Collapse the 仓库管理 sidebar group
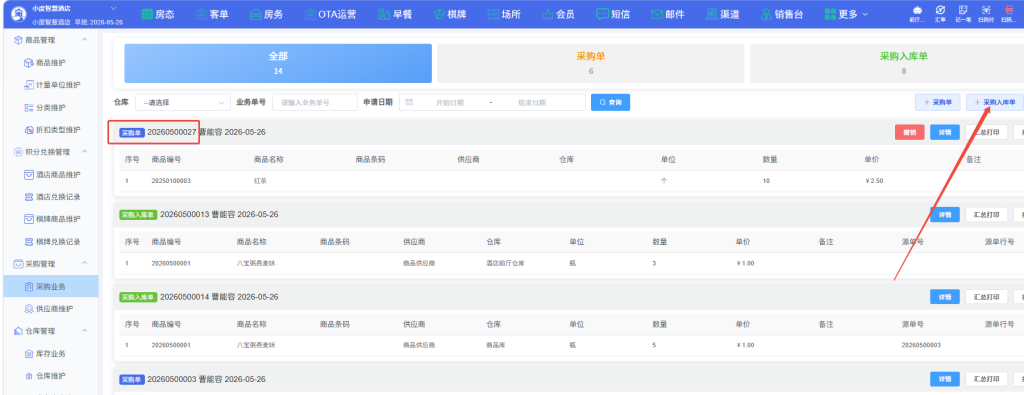This screenshot has height=395, width=1024. tap(85, 331)
